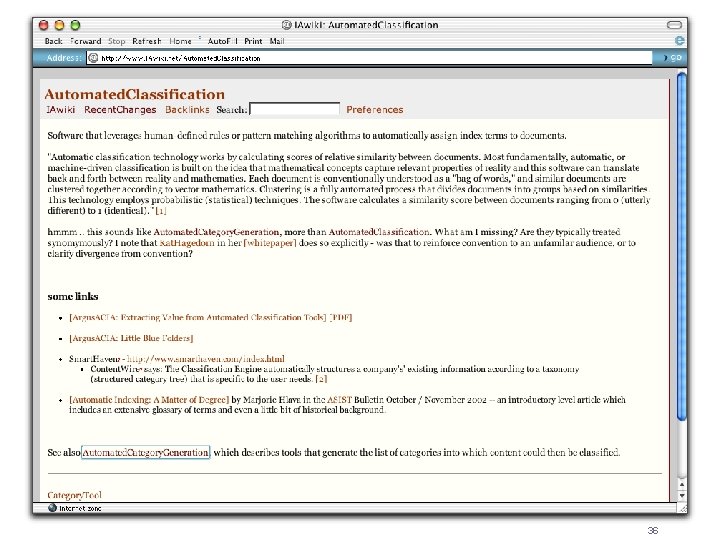Follow the [1] footnote reference link
The image size is (720, 540).
161,211
